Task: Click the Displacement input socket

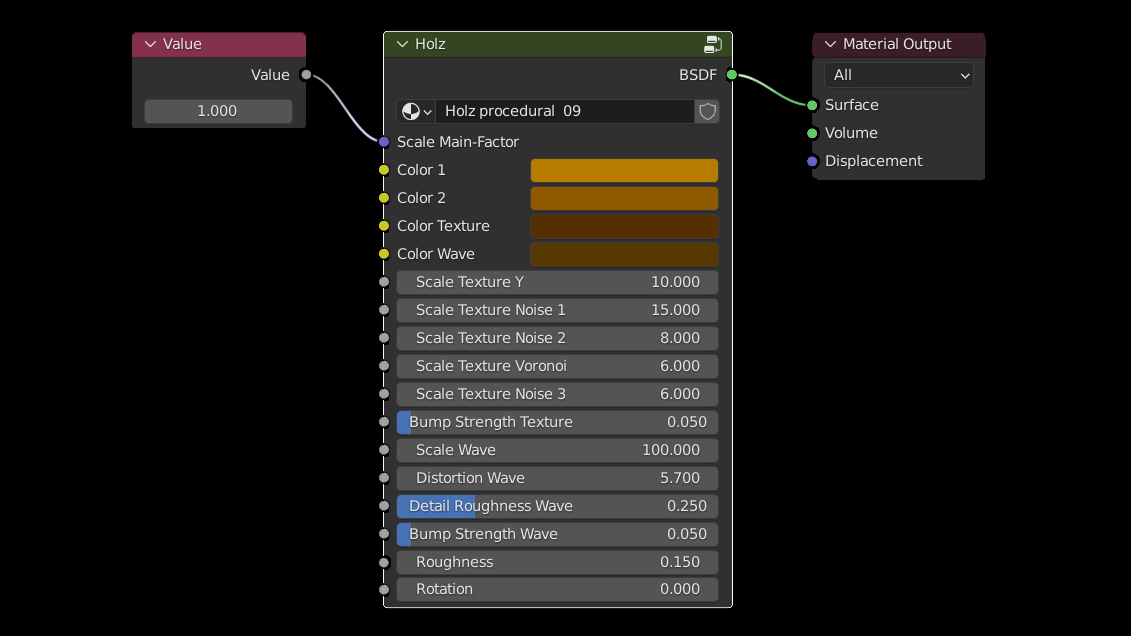Action: pos(812,161)
